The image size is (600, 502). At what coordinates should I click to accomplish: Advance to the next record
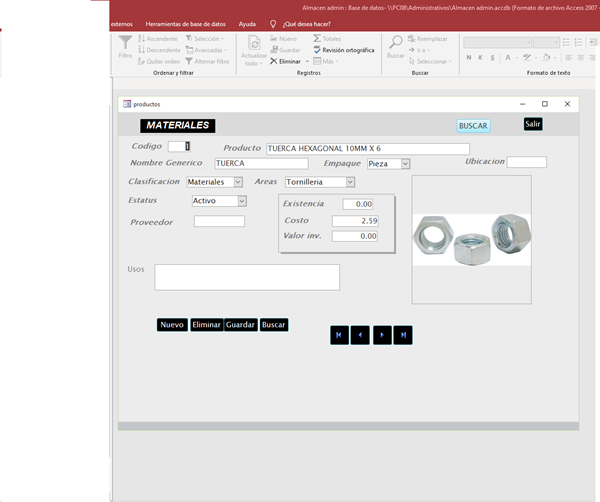click(382, 335)
